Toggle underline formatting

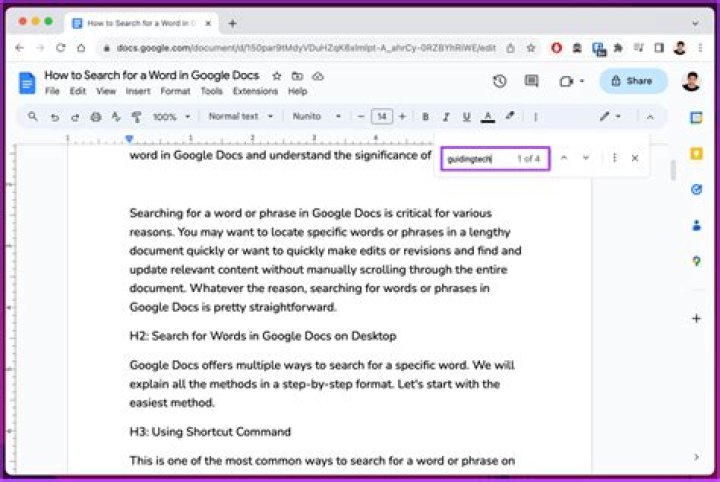pyautogui.click(x=465, y=117)
